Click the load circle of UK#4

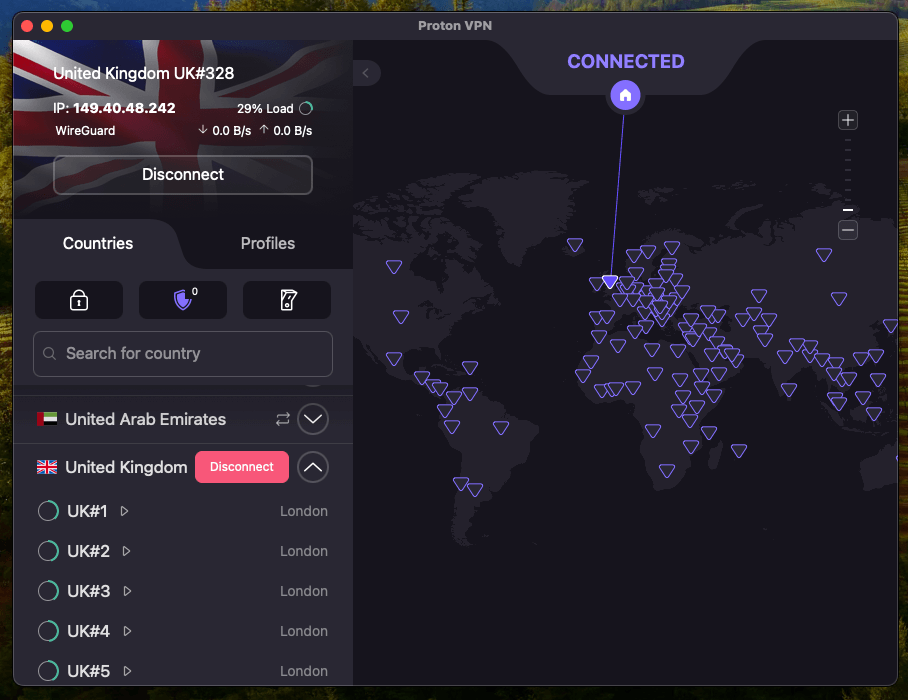point(48,631)
